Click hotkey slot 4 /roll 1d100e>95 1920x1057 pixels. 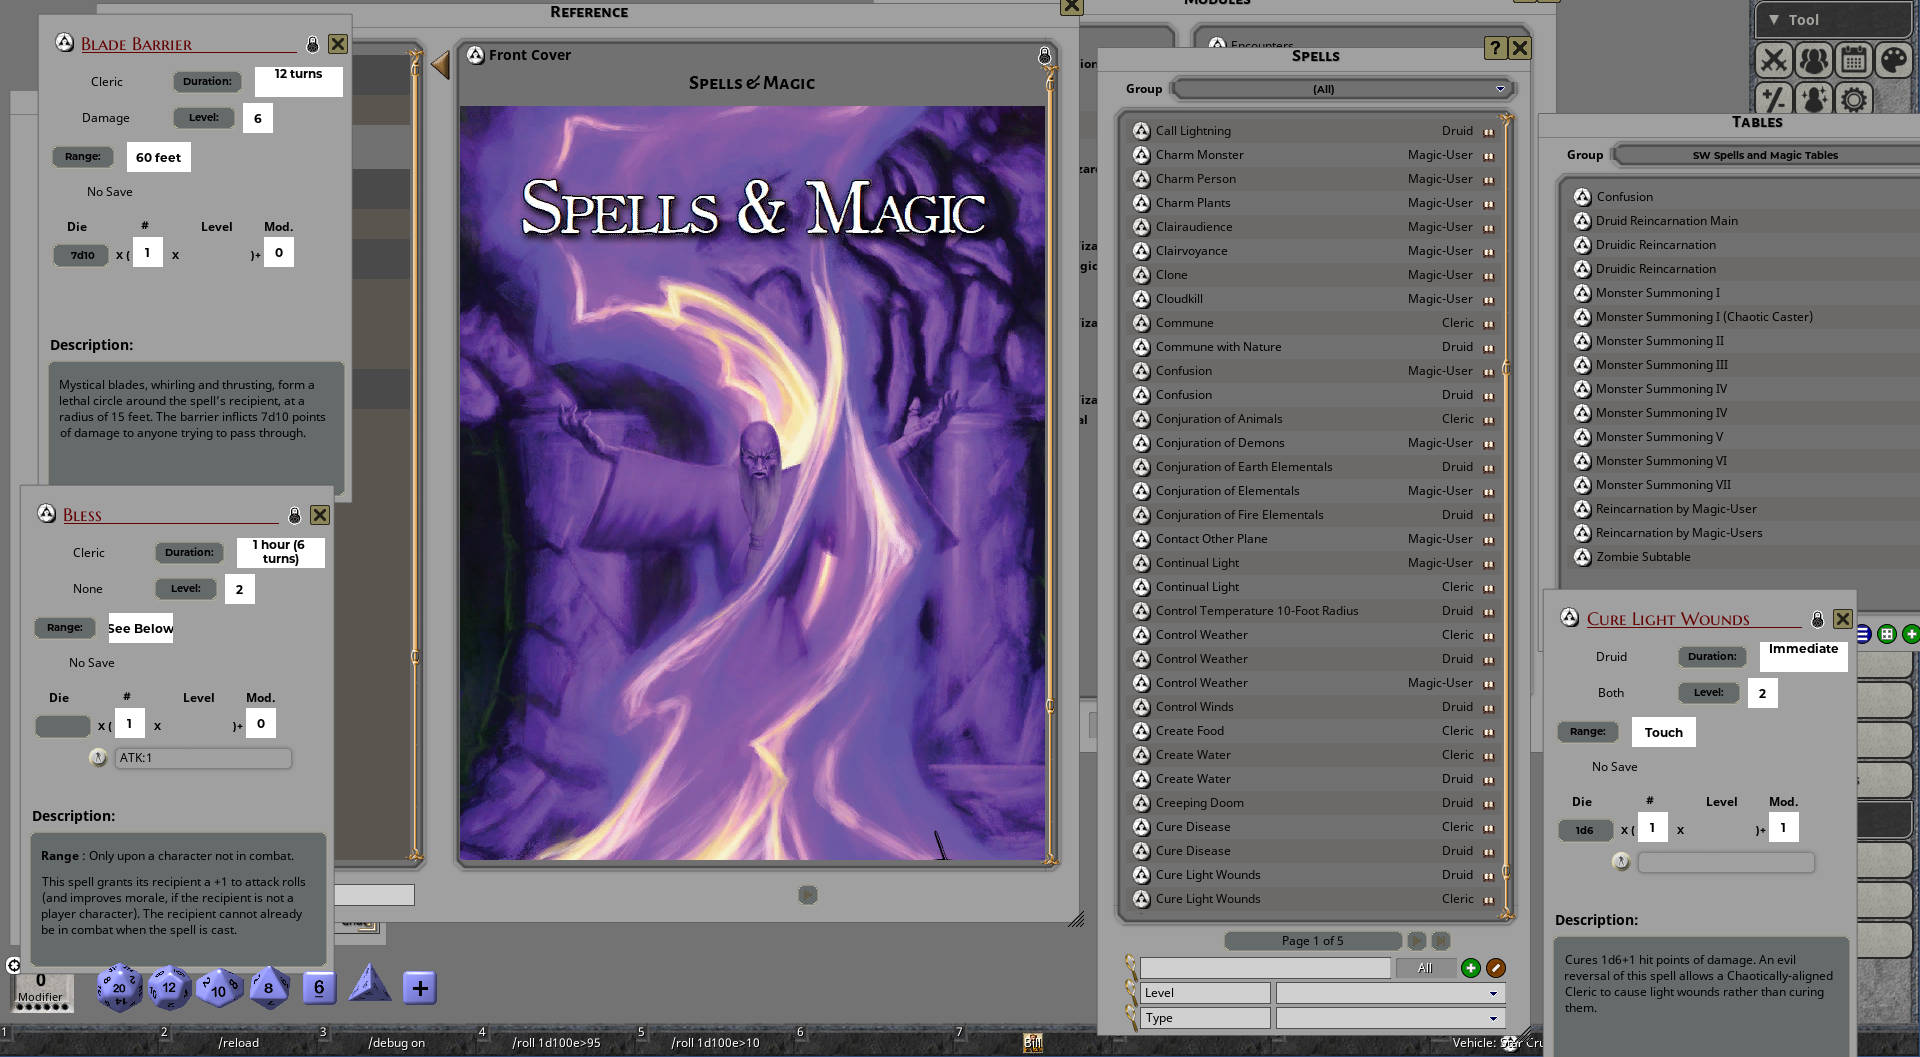(556, 1042)
